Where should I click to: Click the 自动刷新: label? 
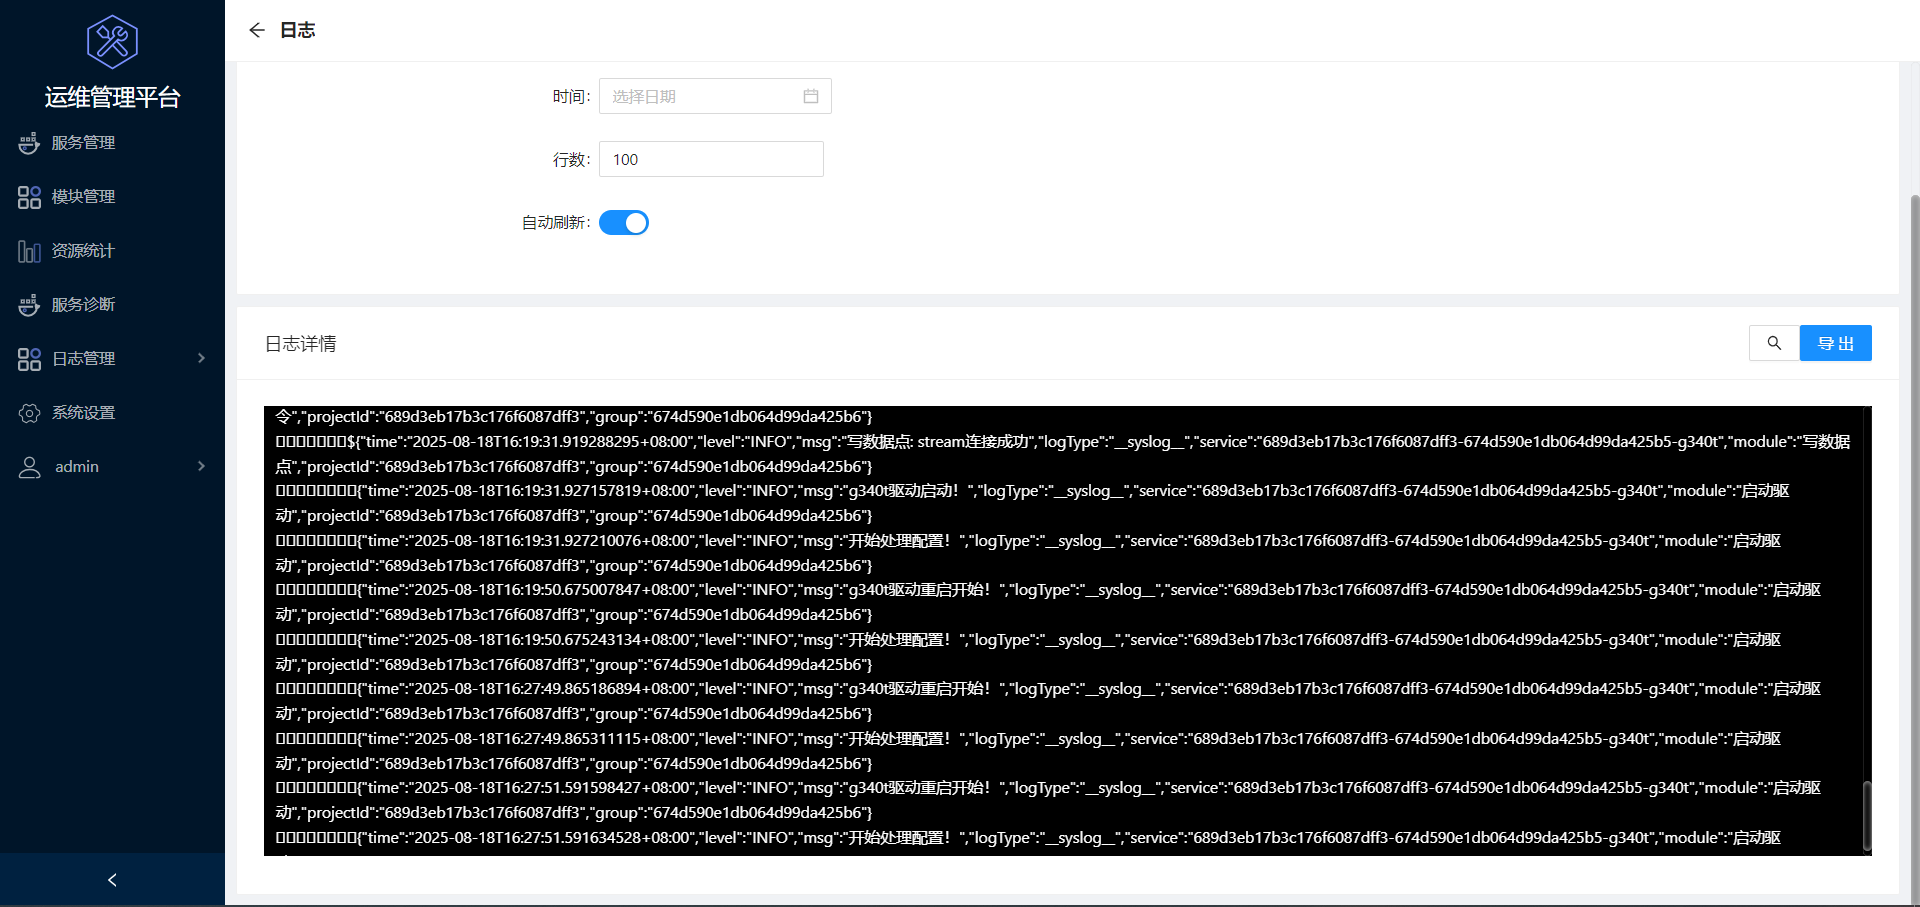(556, 222)
